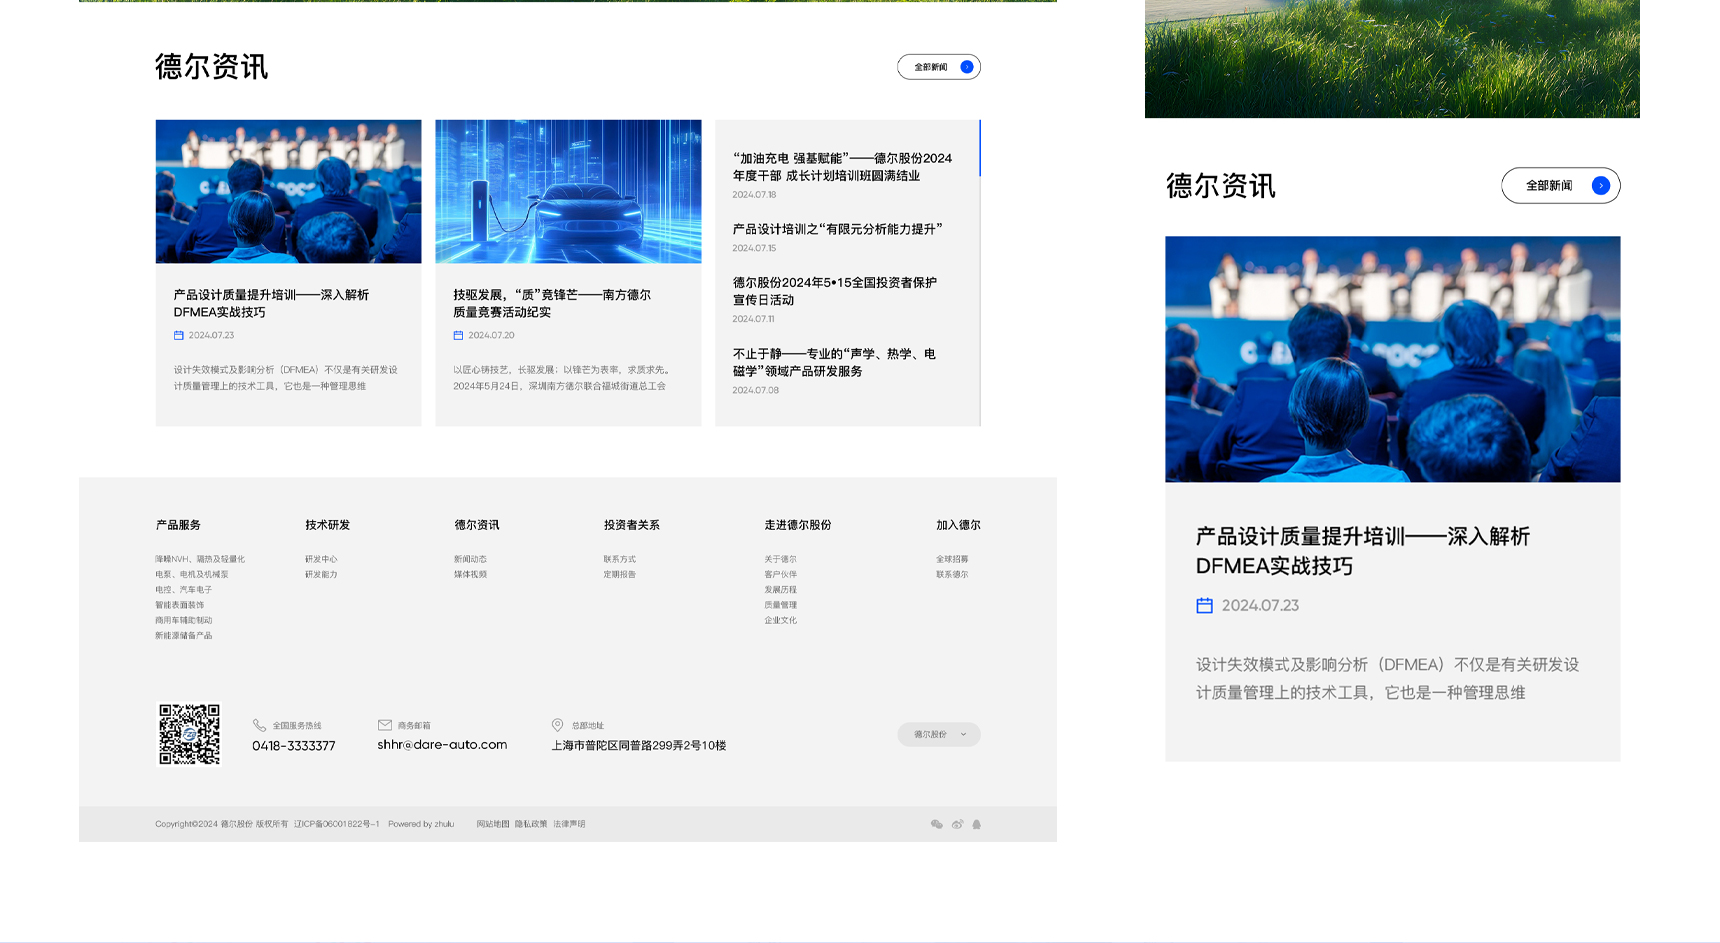Click the 产品服务 footer heading
Image resolution: width=1720 pixels, height=943 pixels.
(178, 525)
